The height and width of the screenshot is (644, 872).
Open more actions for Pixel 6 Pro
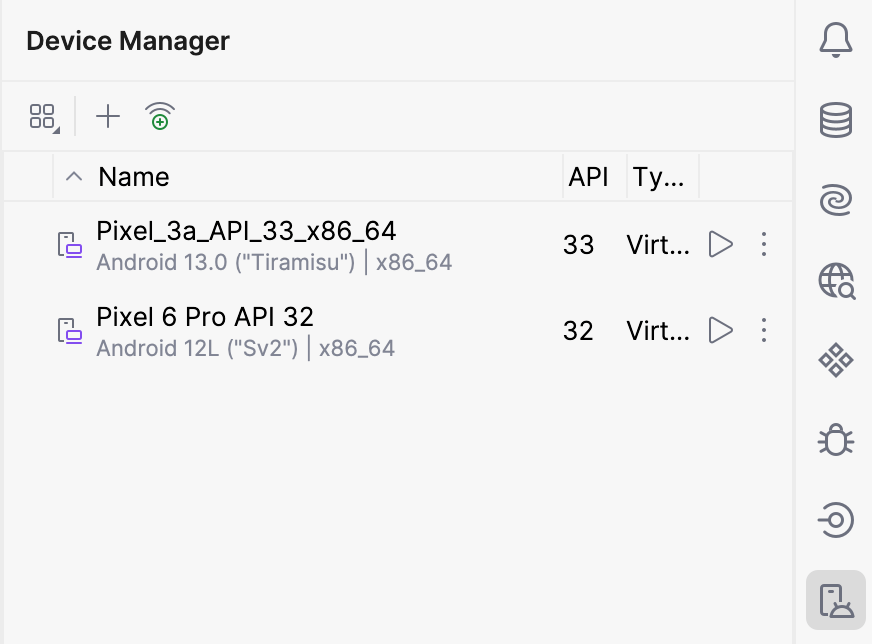[x=764, y=330]
